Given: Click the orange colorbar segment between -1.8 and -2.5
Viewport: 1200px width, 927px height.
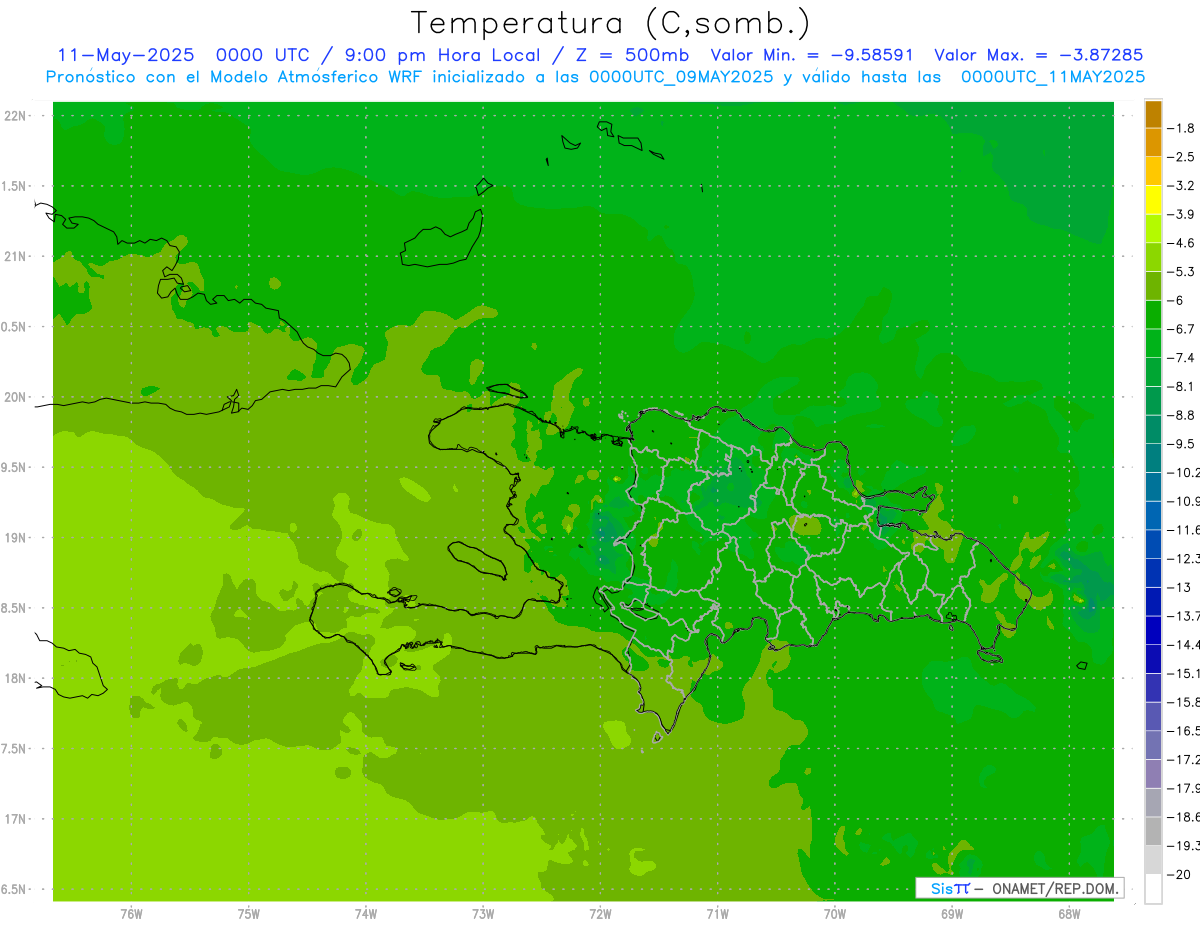Looking at the screenshot, I should pyautogui.click(x=1153, y=143).
